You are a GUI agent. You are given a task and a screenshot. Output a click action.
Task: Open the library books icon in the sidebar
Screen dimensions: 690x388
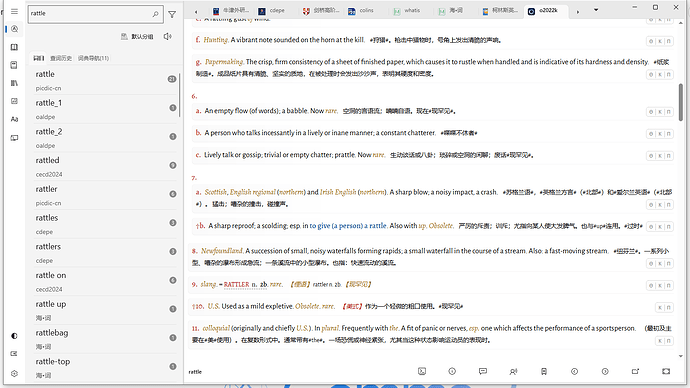[14, 83]
